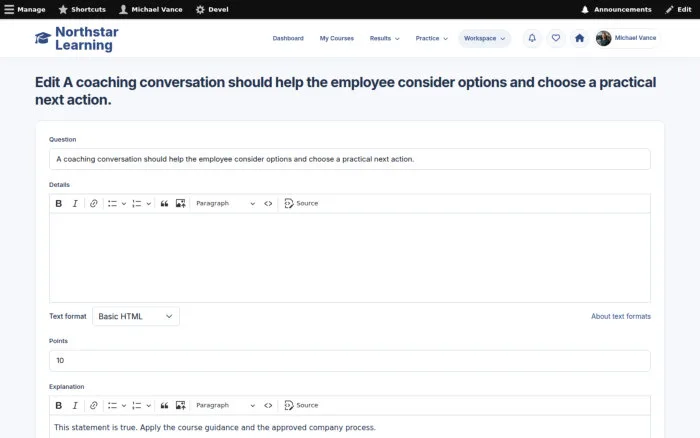Open the Text format Basic HTML select

point(136,316)
